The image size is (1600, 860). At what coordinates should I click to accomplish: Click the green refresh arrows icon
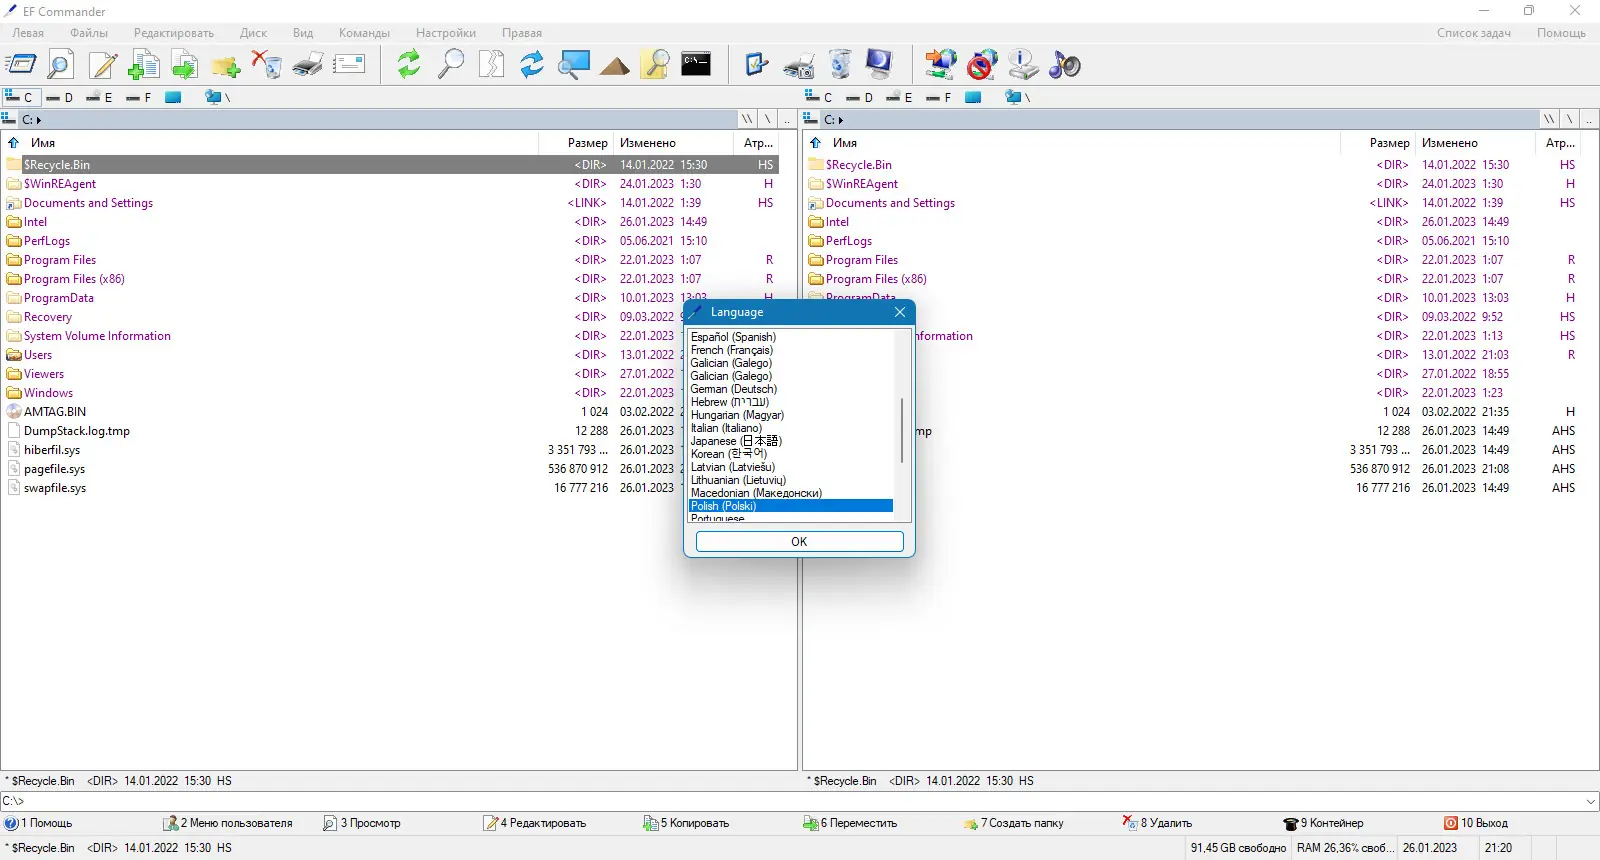click(409, 65)
